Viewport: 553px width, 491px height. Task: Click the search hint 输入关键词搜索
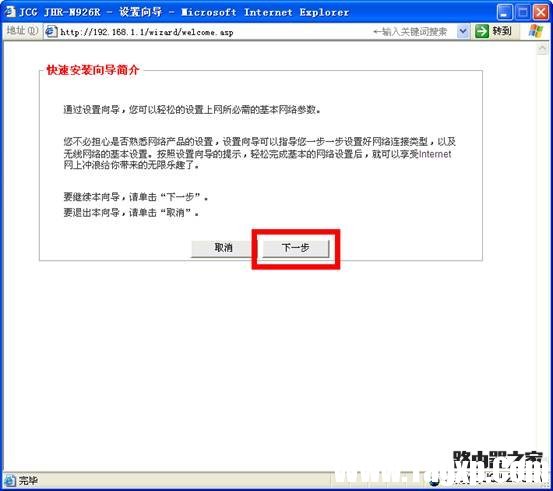[410, 32]
